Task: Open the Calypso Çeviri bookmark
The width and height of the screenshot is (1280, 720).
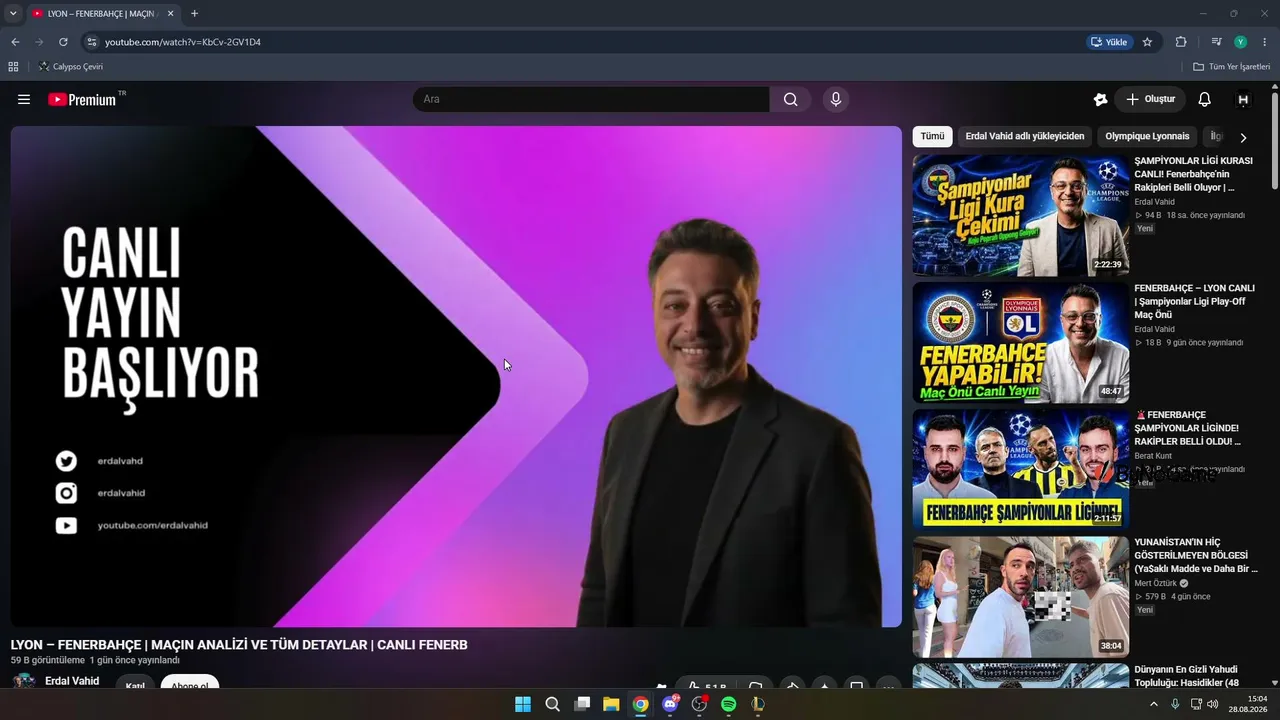Action: click(70, 67)
